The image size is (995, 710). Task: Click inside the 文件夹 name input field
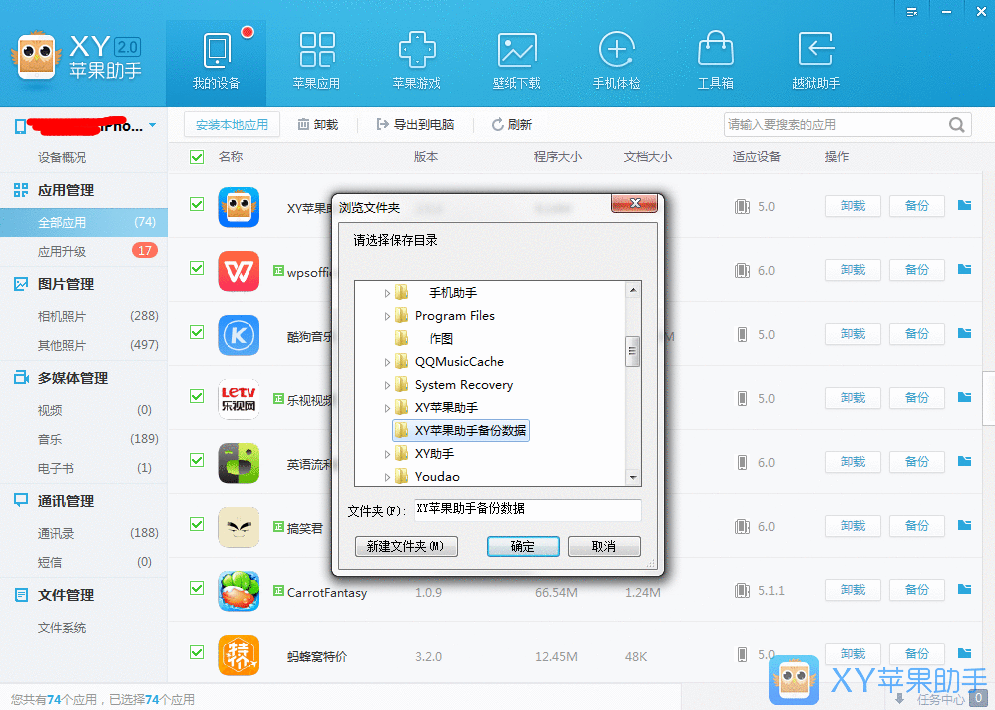pos(527,510)
